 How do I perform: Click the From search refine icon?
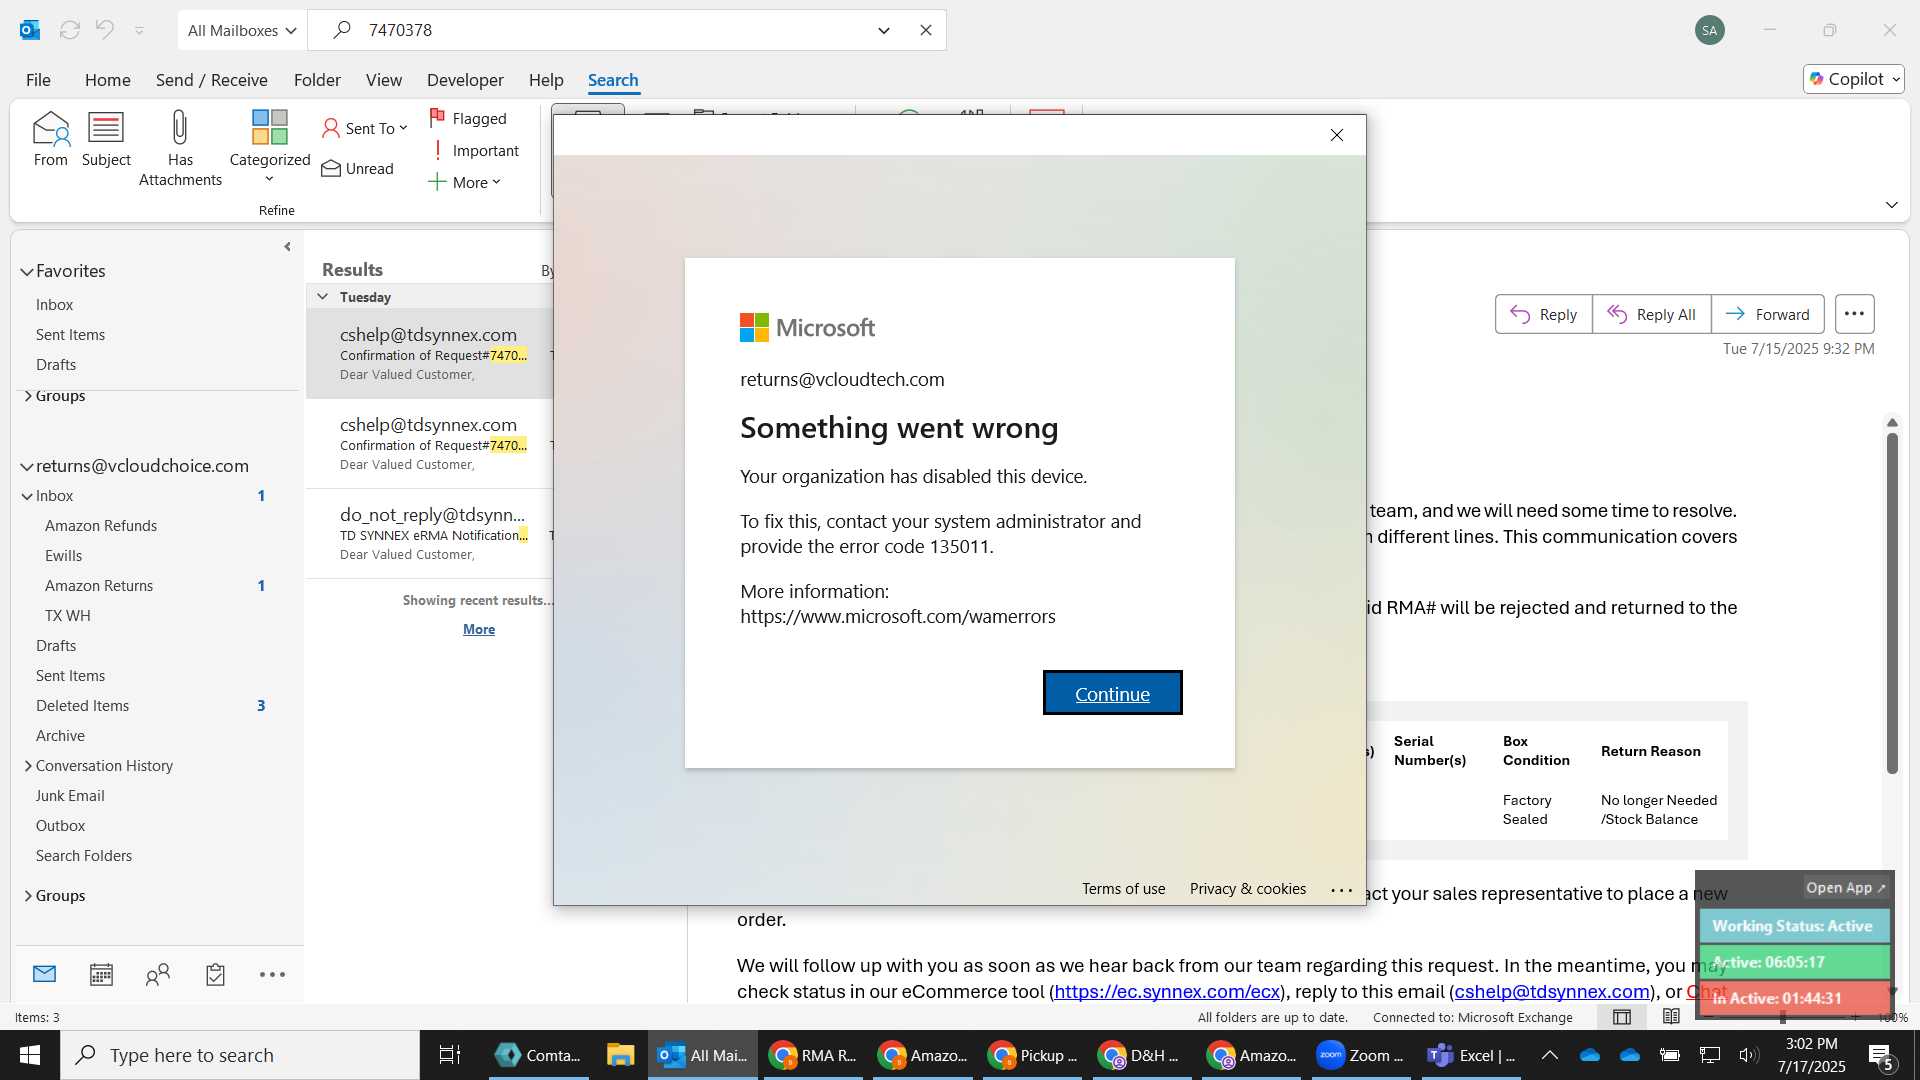50,139
